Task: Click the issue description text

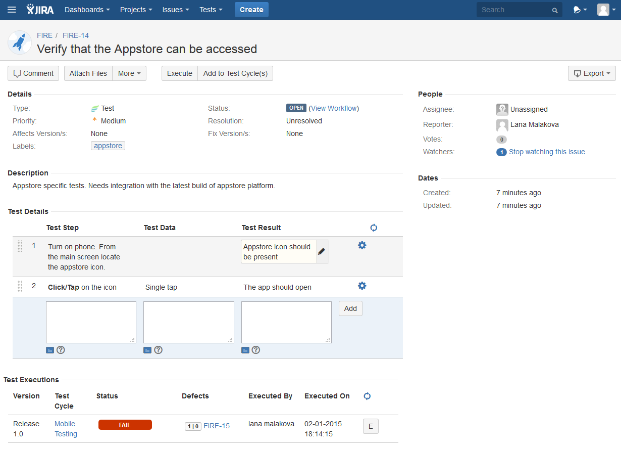Action: point(143,186)
